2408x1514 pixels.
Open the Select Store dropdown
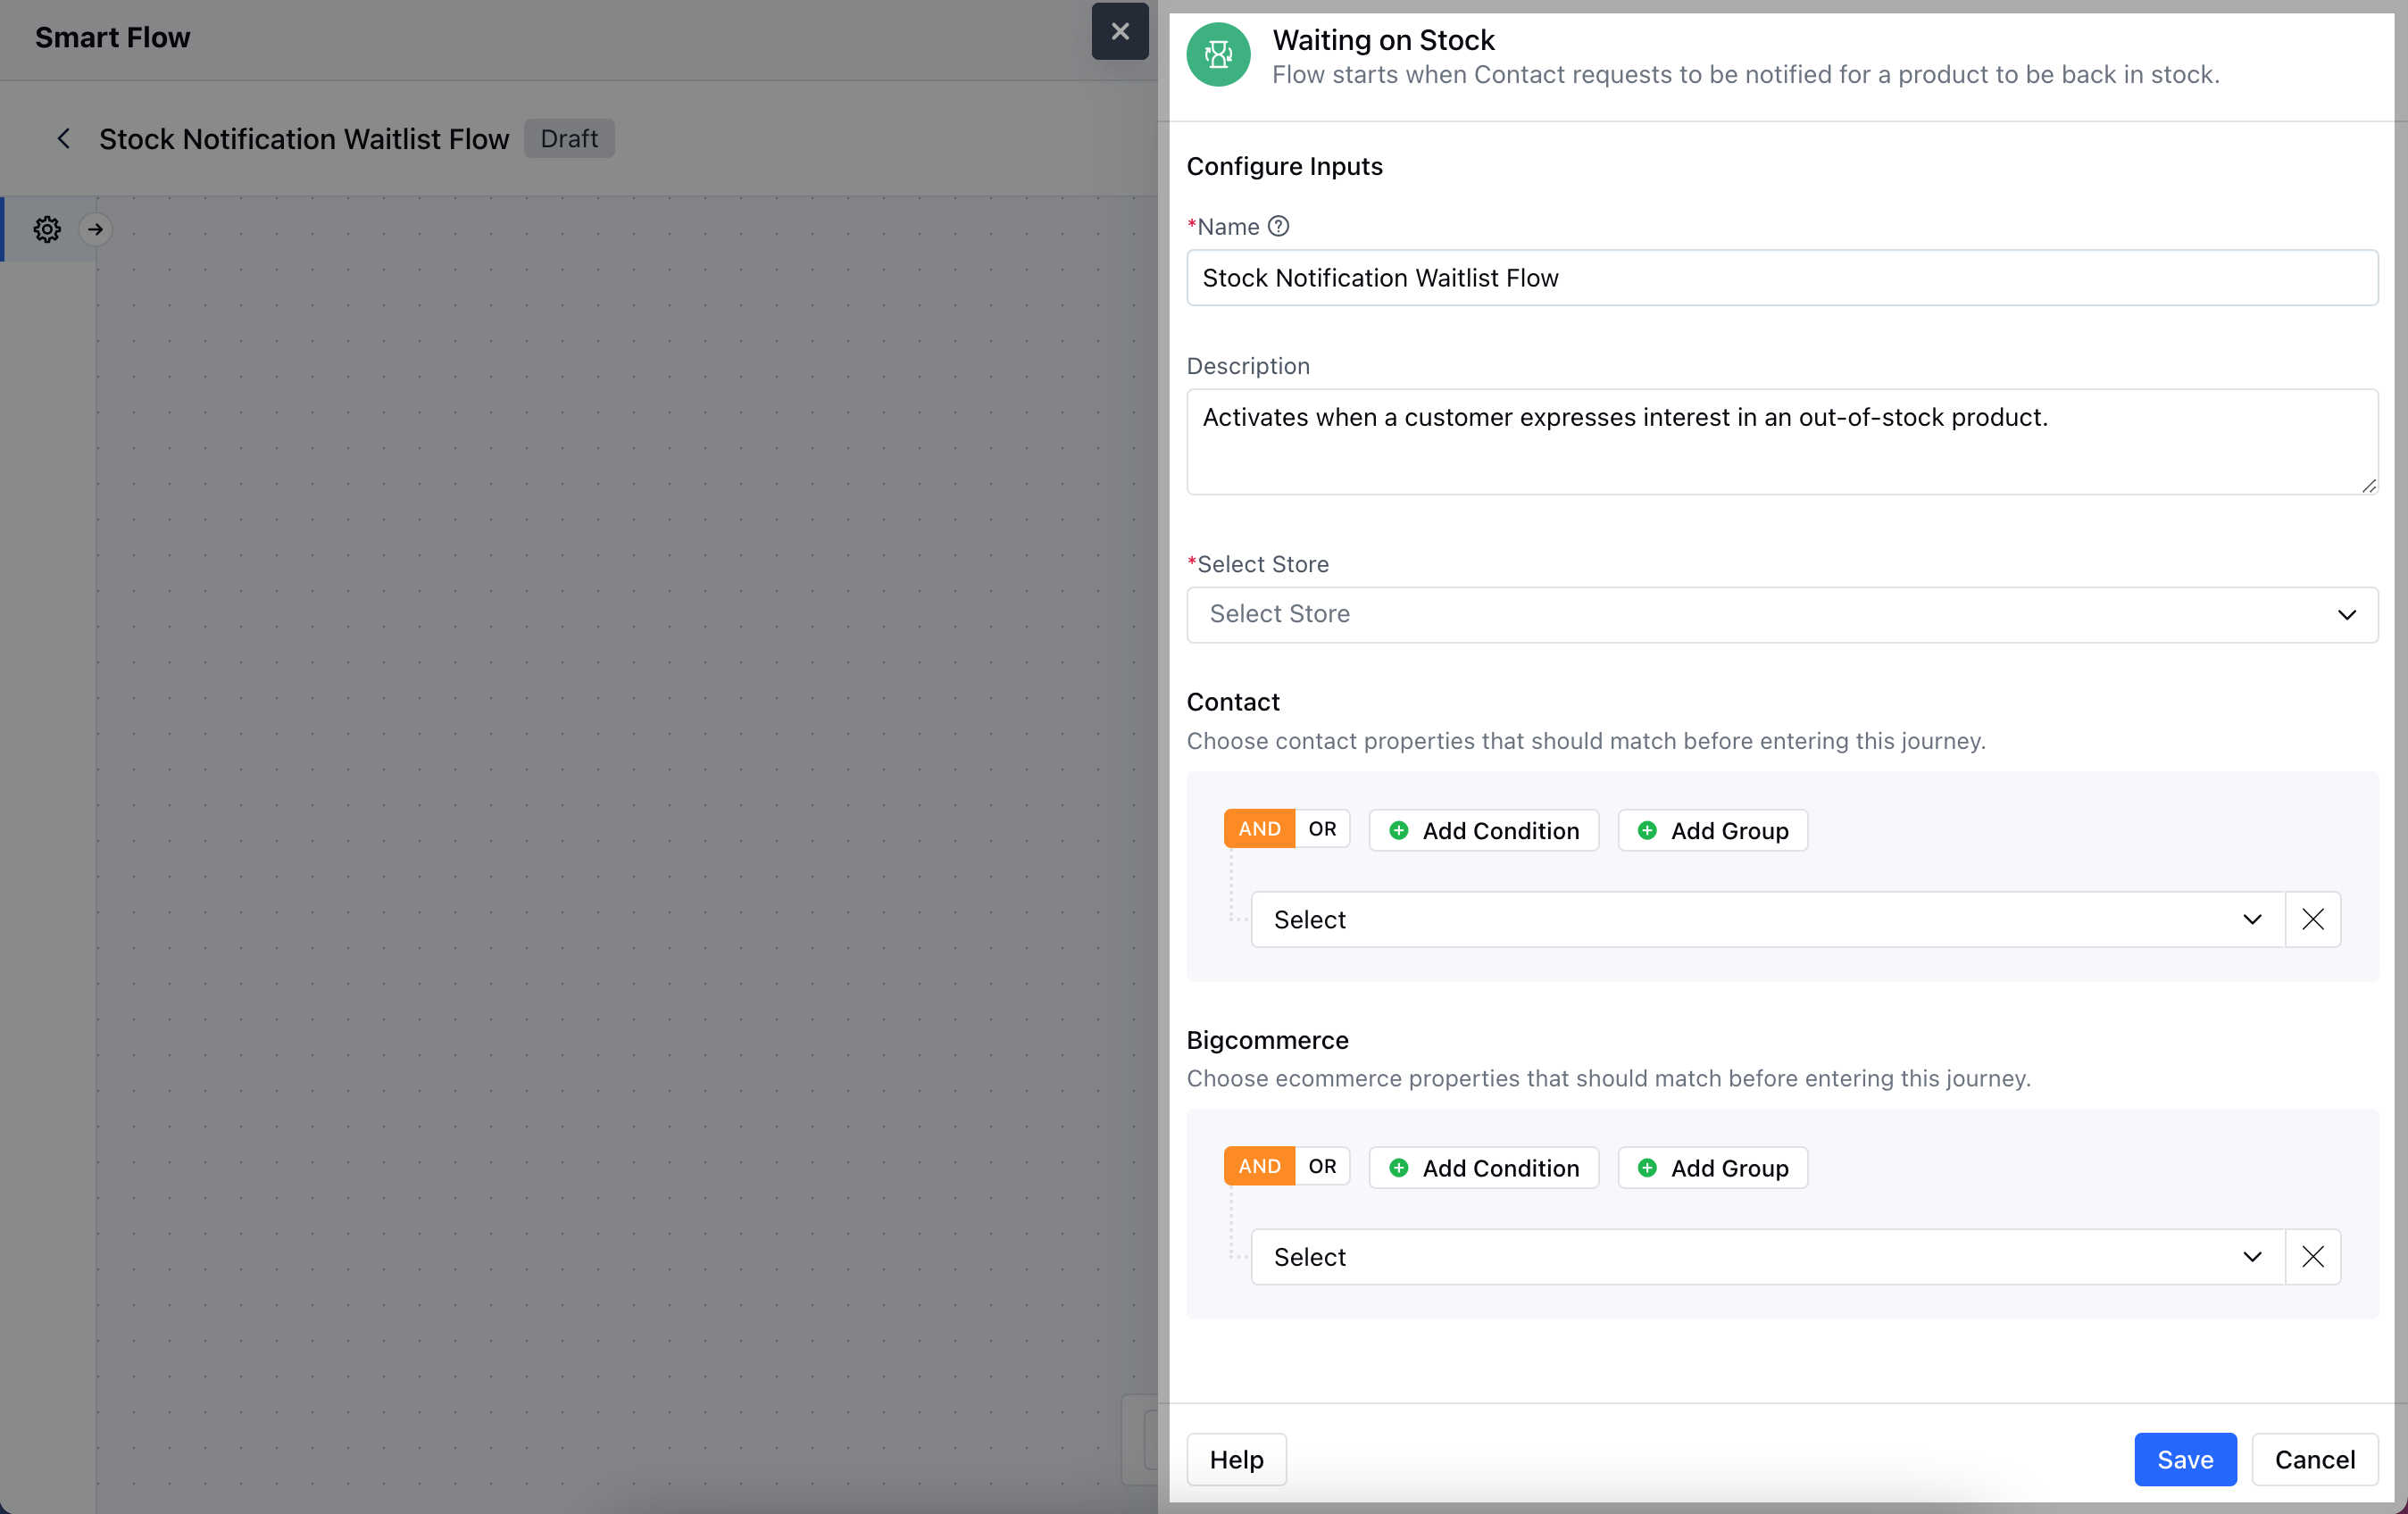[1781, 614]
